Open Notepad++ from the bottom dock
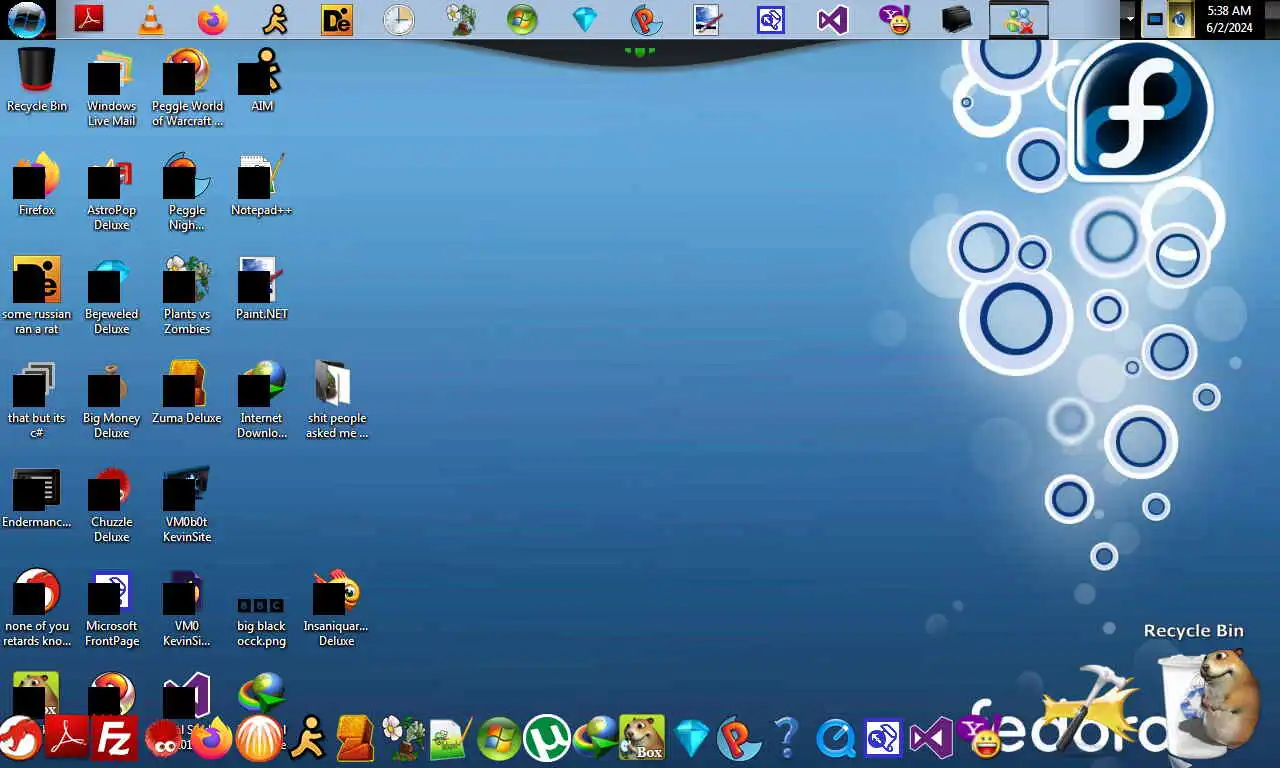 [x=451, y=740]
